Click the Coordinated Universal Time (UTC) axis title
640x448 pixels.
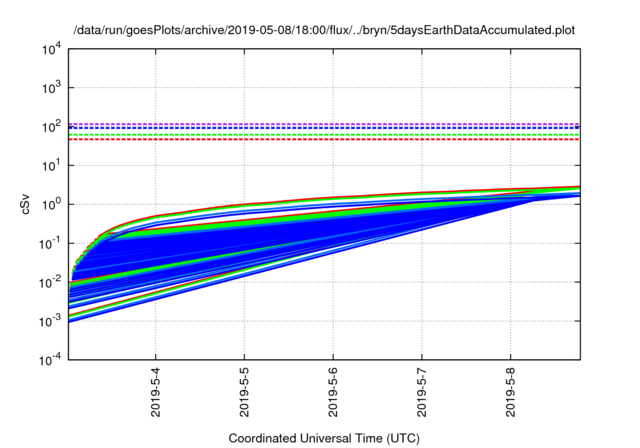click(x=324, y=438)
